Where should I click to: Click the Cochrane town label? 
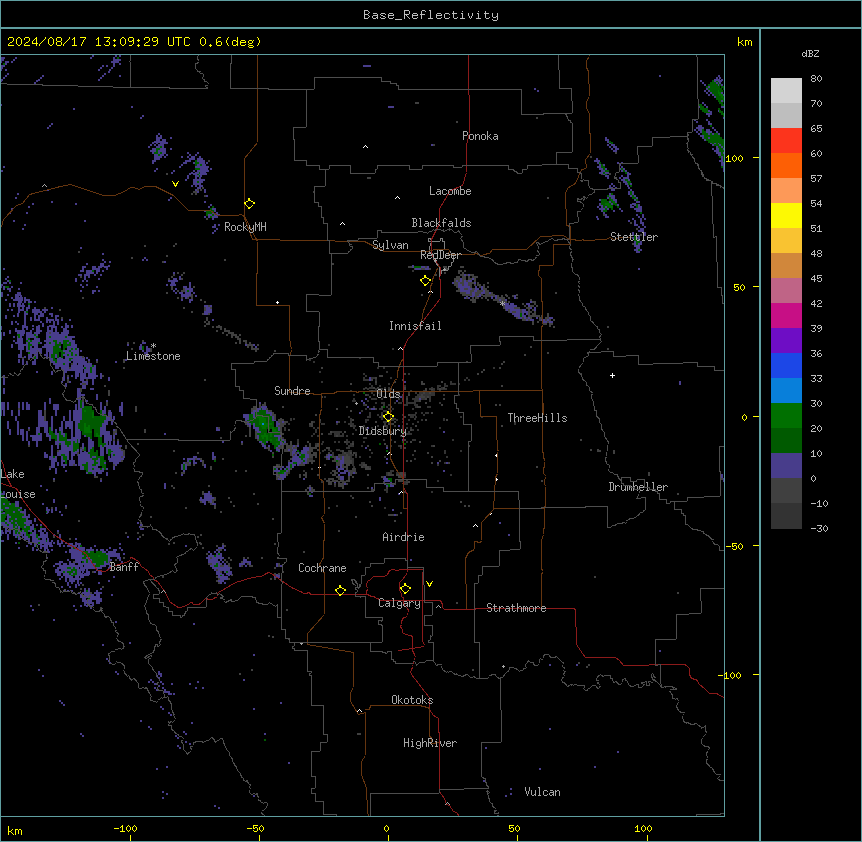click(322, 568)
